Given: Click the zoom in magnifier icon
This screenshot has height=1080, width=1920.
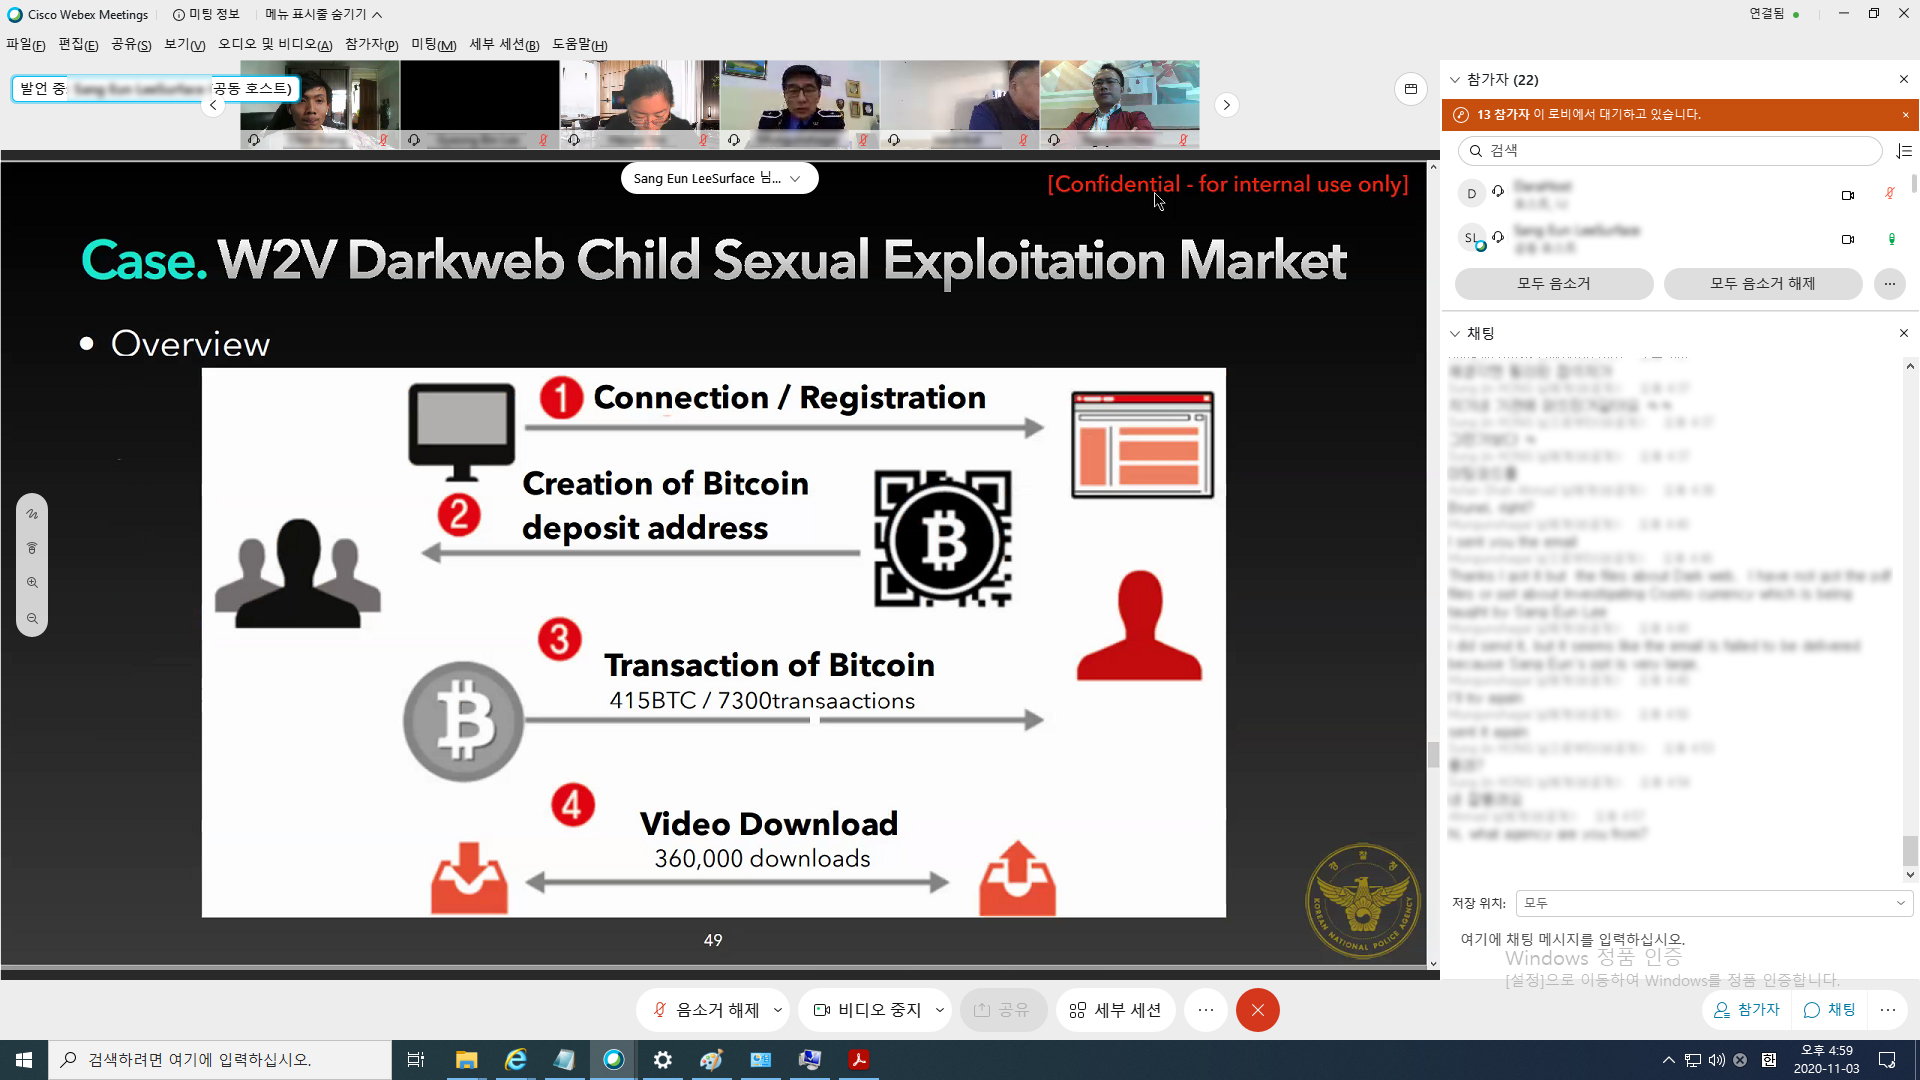Looking at the screenshot, I should pyautogui.click(x=32, y=582).
